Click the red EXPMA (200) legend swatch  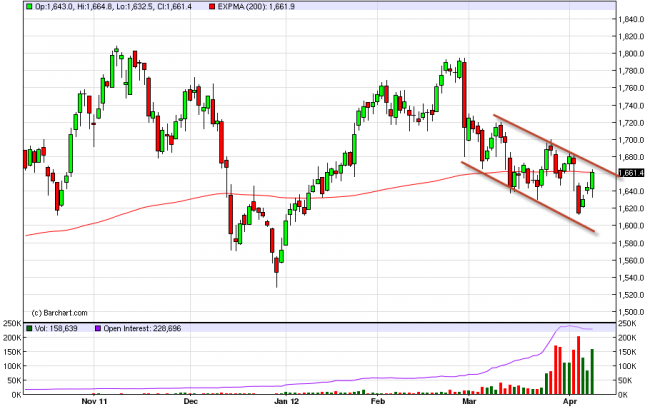point(211,7)
